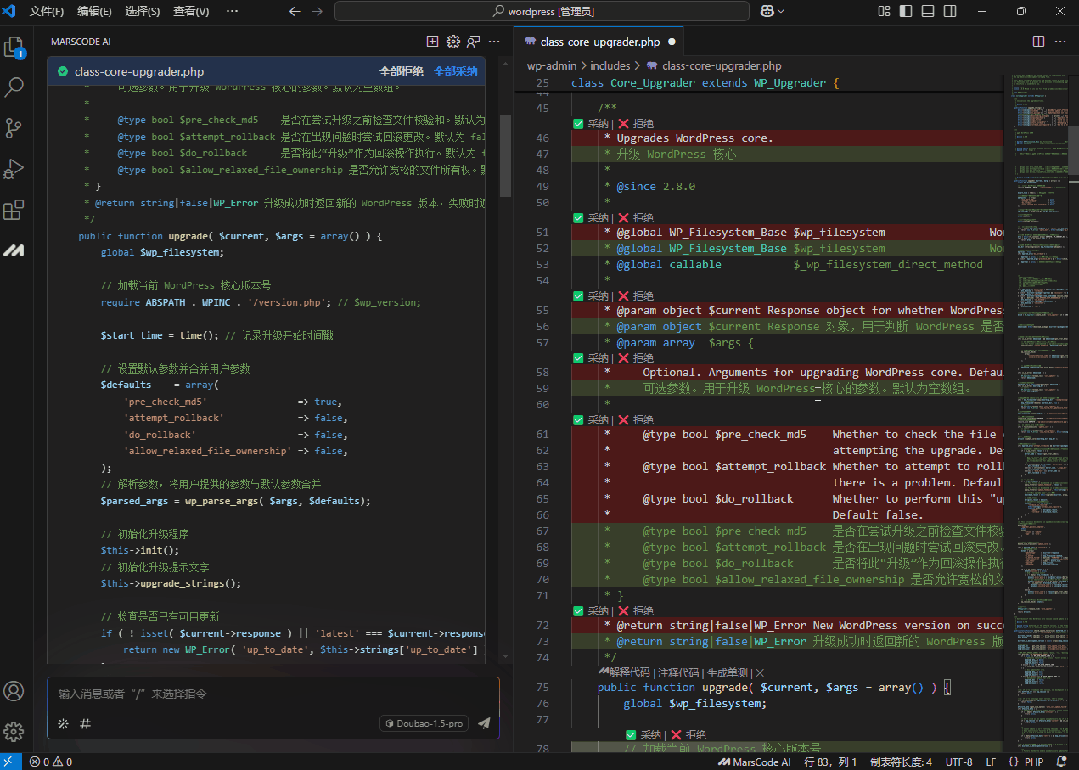Image resolution: width=1079 pixels, height=770 pixels.
Task: Click the 生成单测 code lens
Action: click(x=727, y=672)
